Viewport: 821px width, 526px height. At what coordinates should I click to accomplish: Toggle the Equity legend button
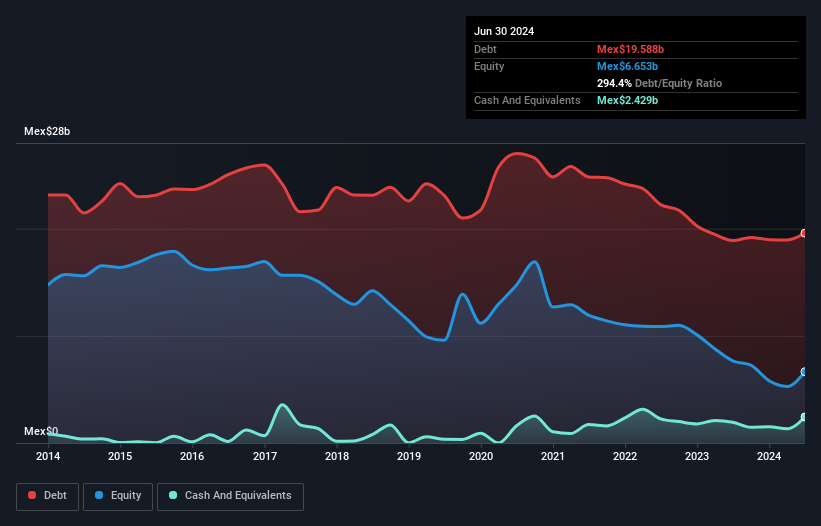coord(118,496)
